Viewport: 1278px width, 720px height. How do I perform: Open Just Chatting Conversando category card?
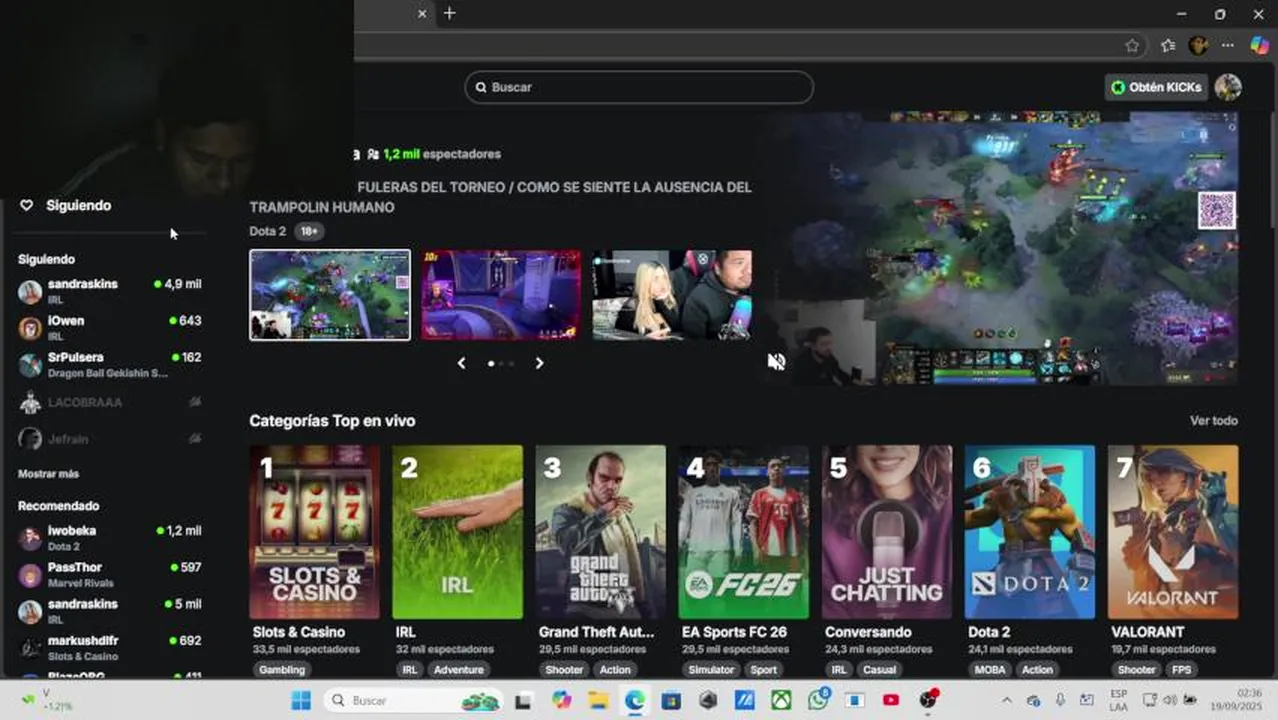(x=887, y=532)
